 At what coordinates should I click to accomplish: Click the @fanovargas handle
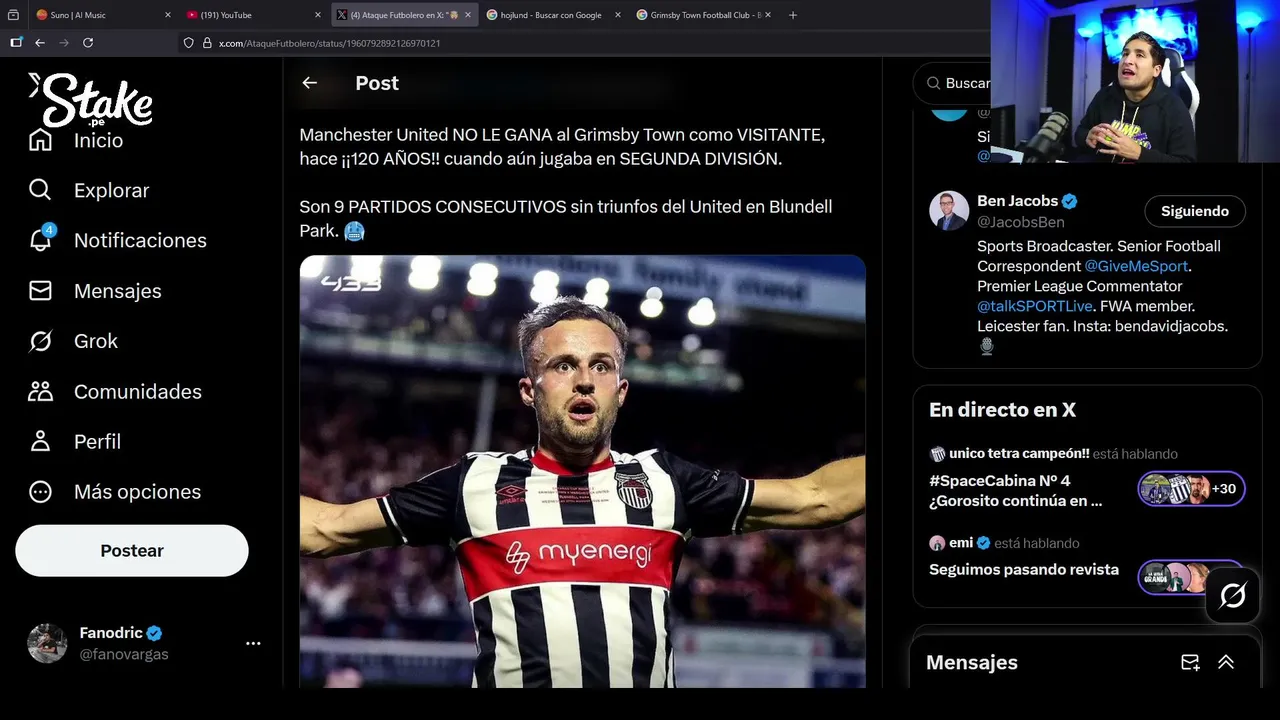tap(124, 654)
